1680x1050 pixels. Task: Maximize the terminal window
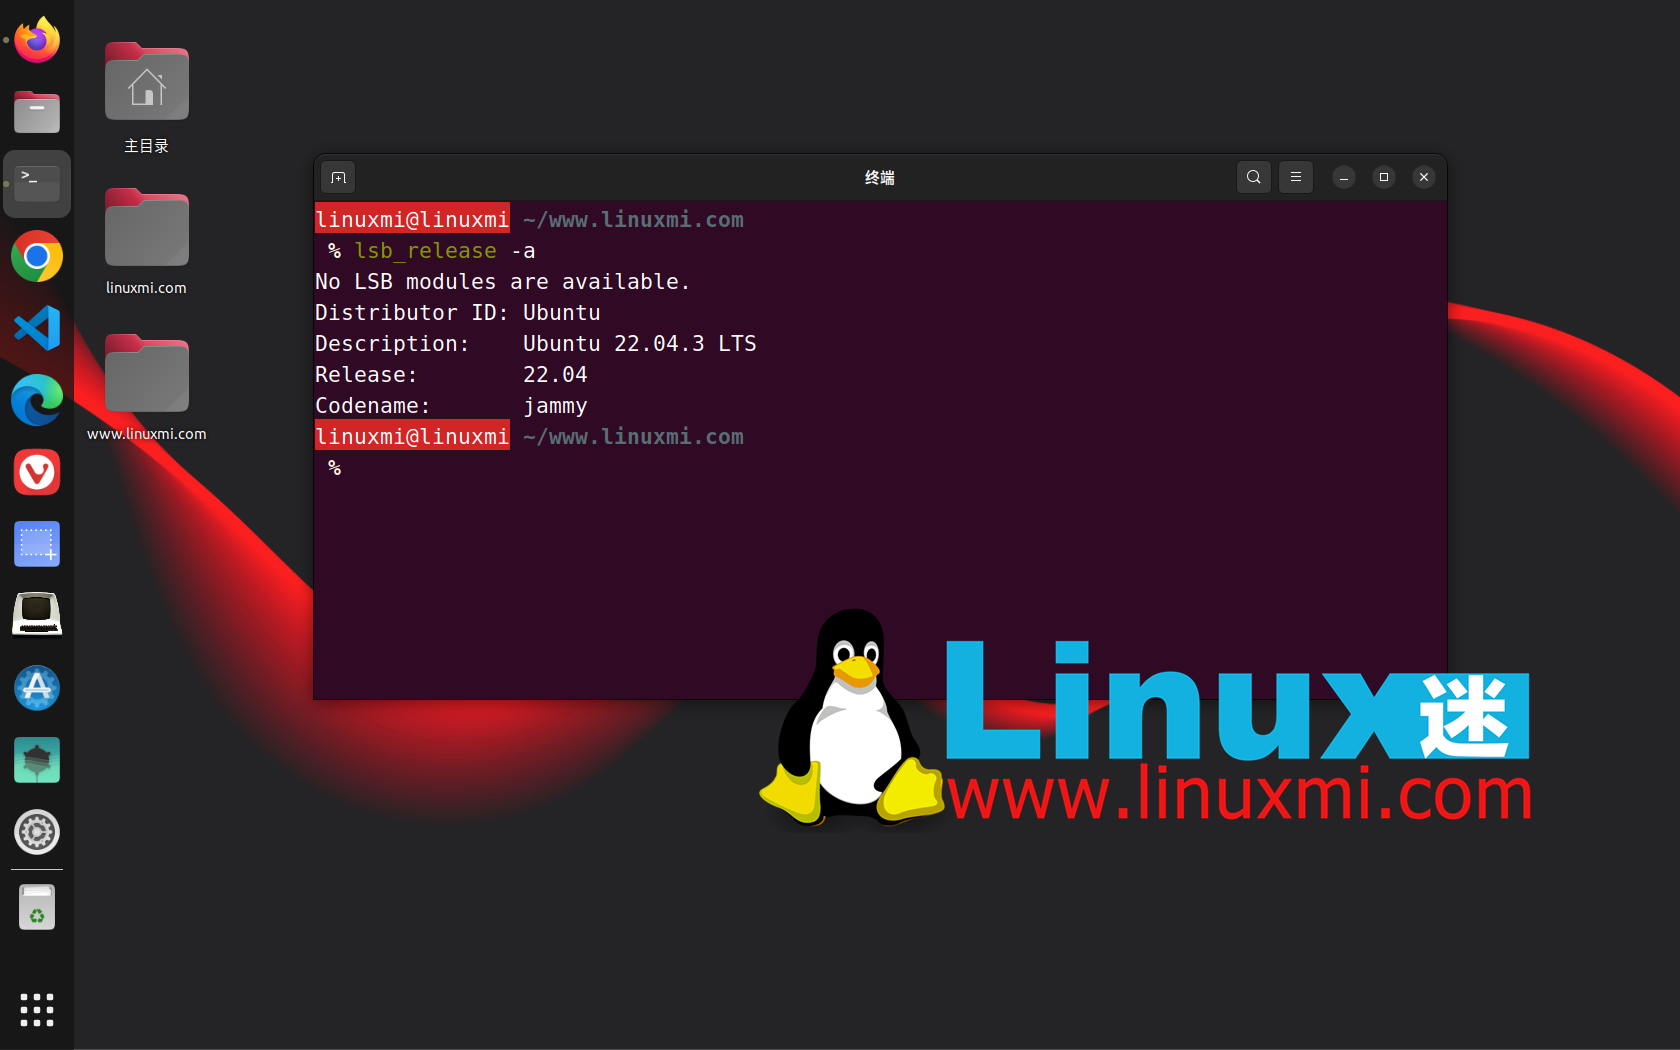[x=1384, y=177]
